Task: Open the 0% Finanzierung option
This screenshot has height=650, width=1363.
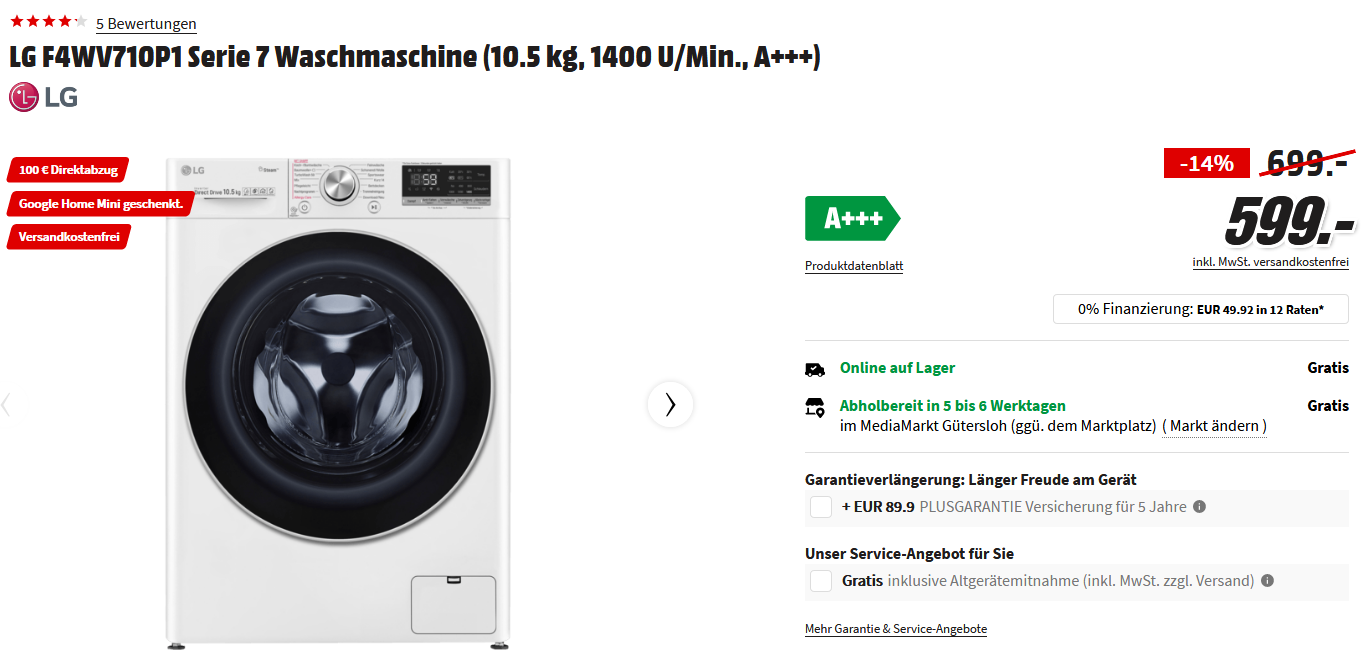Action: click(x=1200, y=309)
